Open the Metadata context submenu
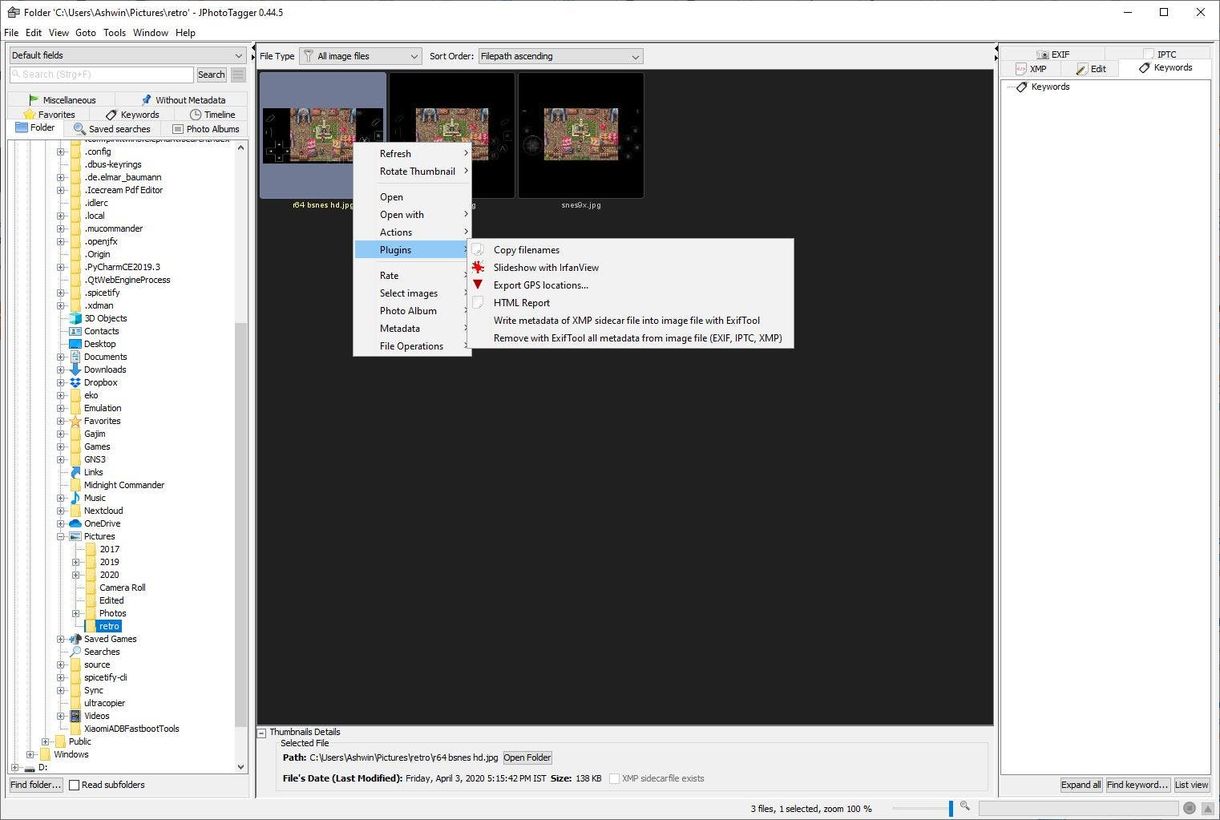The image size is (1220, 820). point(412,329)
